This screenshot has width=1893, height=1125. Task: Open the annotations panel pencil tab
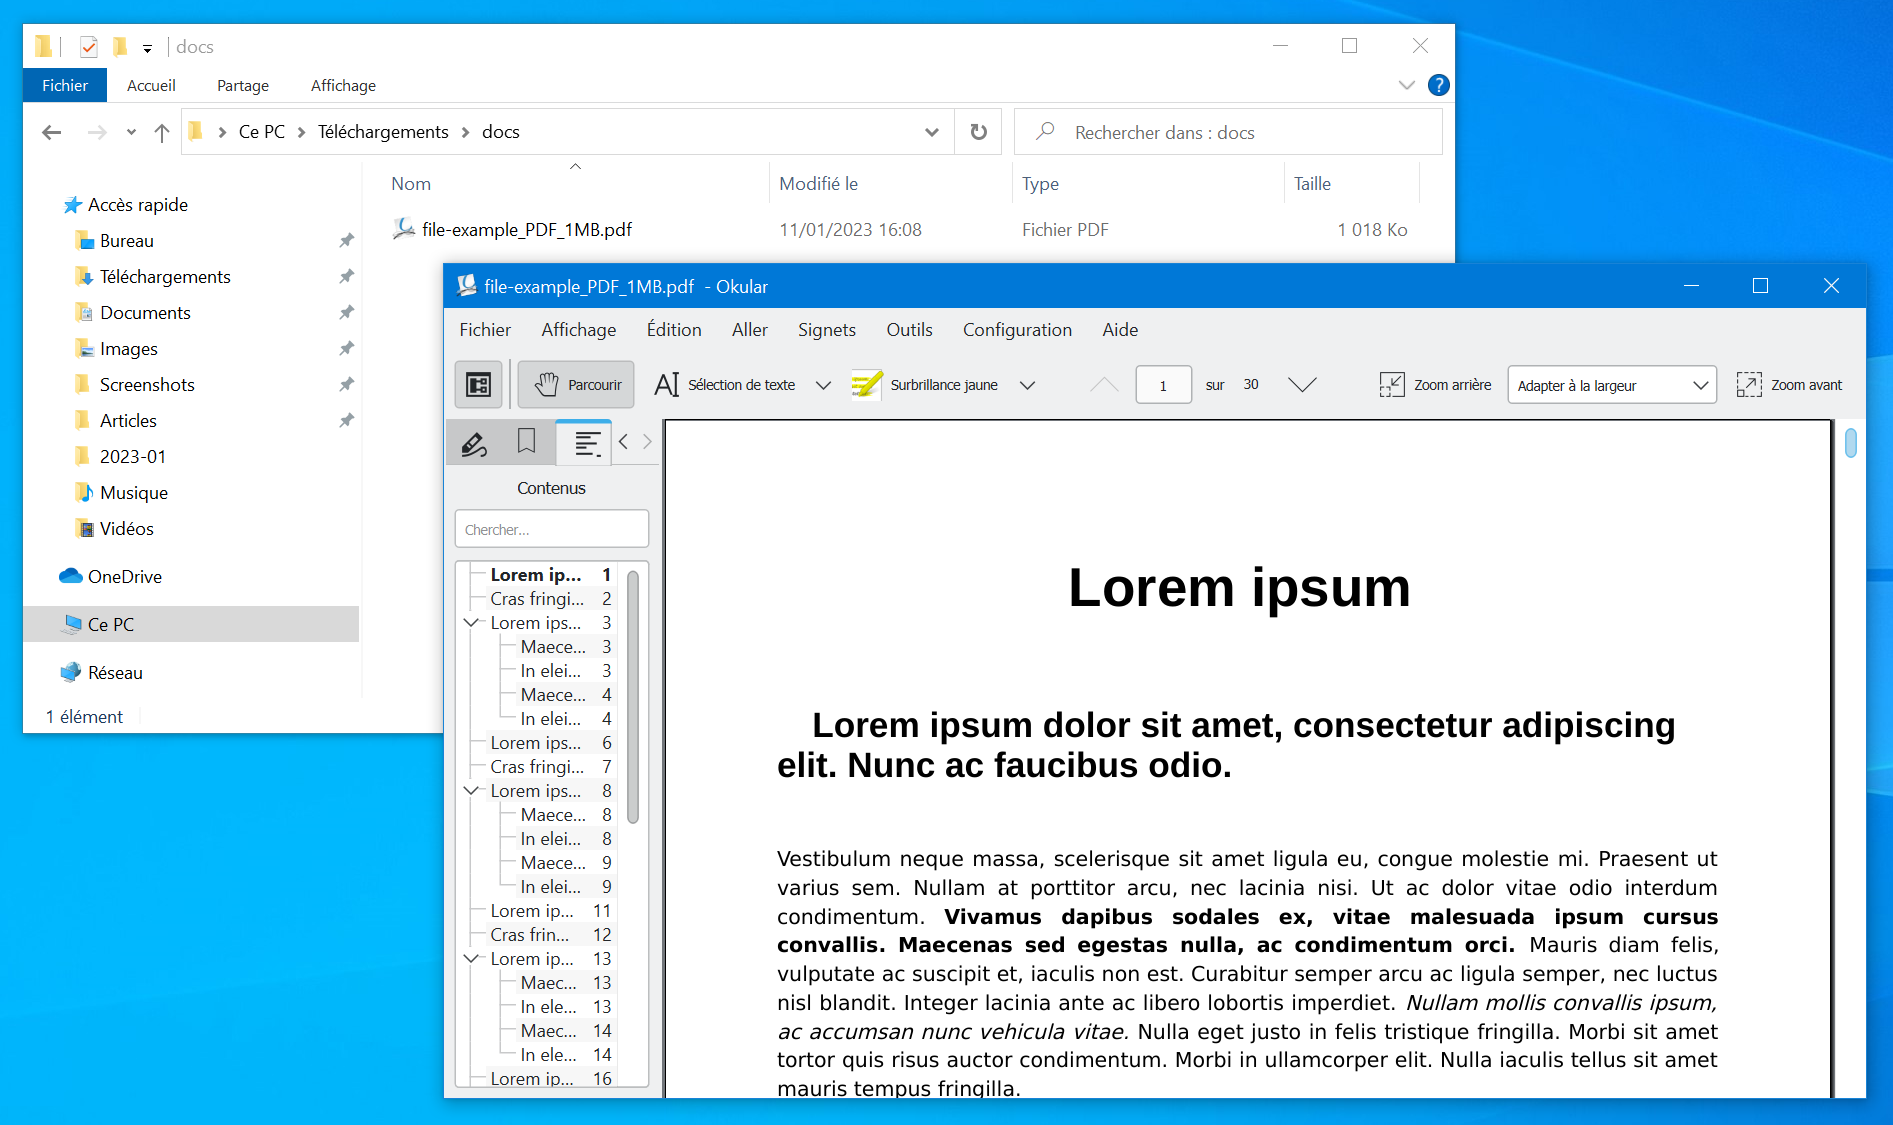tap(474, 442)
